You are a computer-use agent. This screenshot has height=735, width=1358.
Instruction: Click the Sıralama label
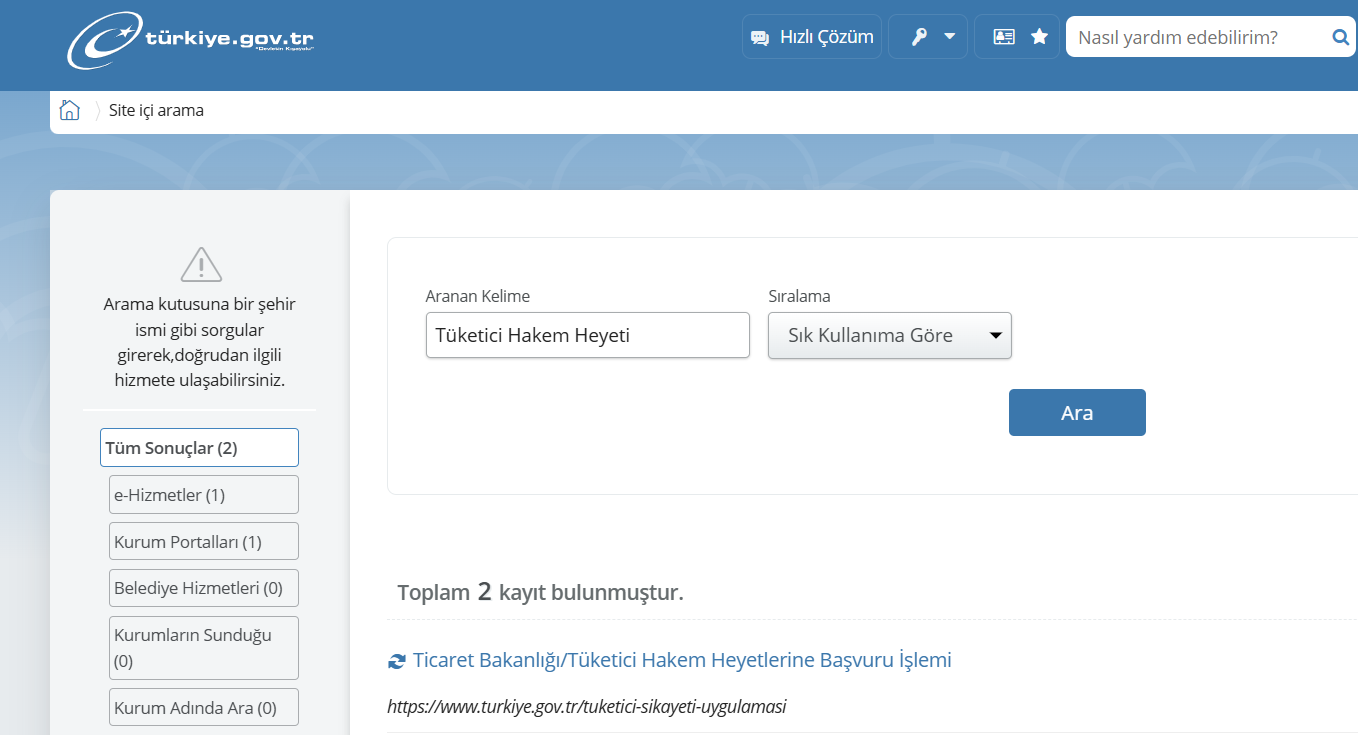[x=799, y=296]
